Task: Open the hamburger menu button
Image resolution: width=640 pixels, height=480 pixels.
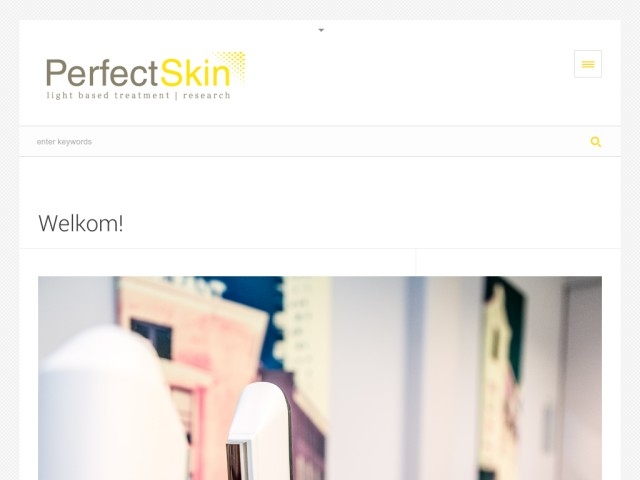Action: 587,64
